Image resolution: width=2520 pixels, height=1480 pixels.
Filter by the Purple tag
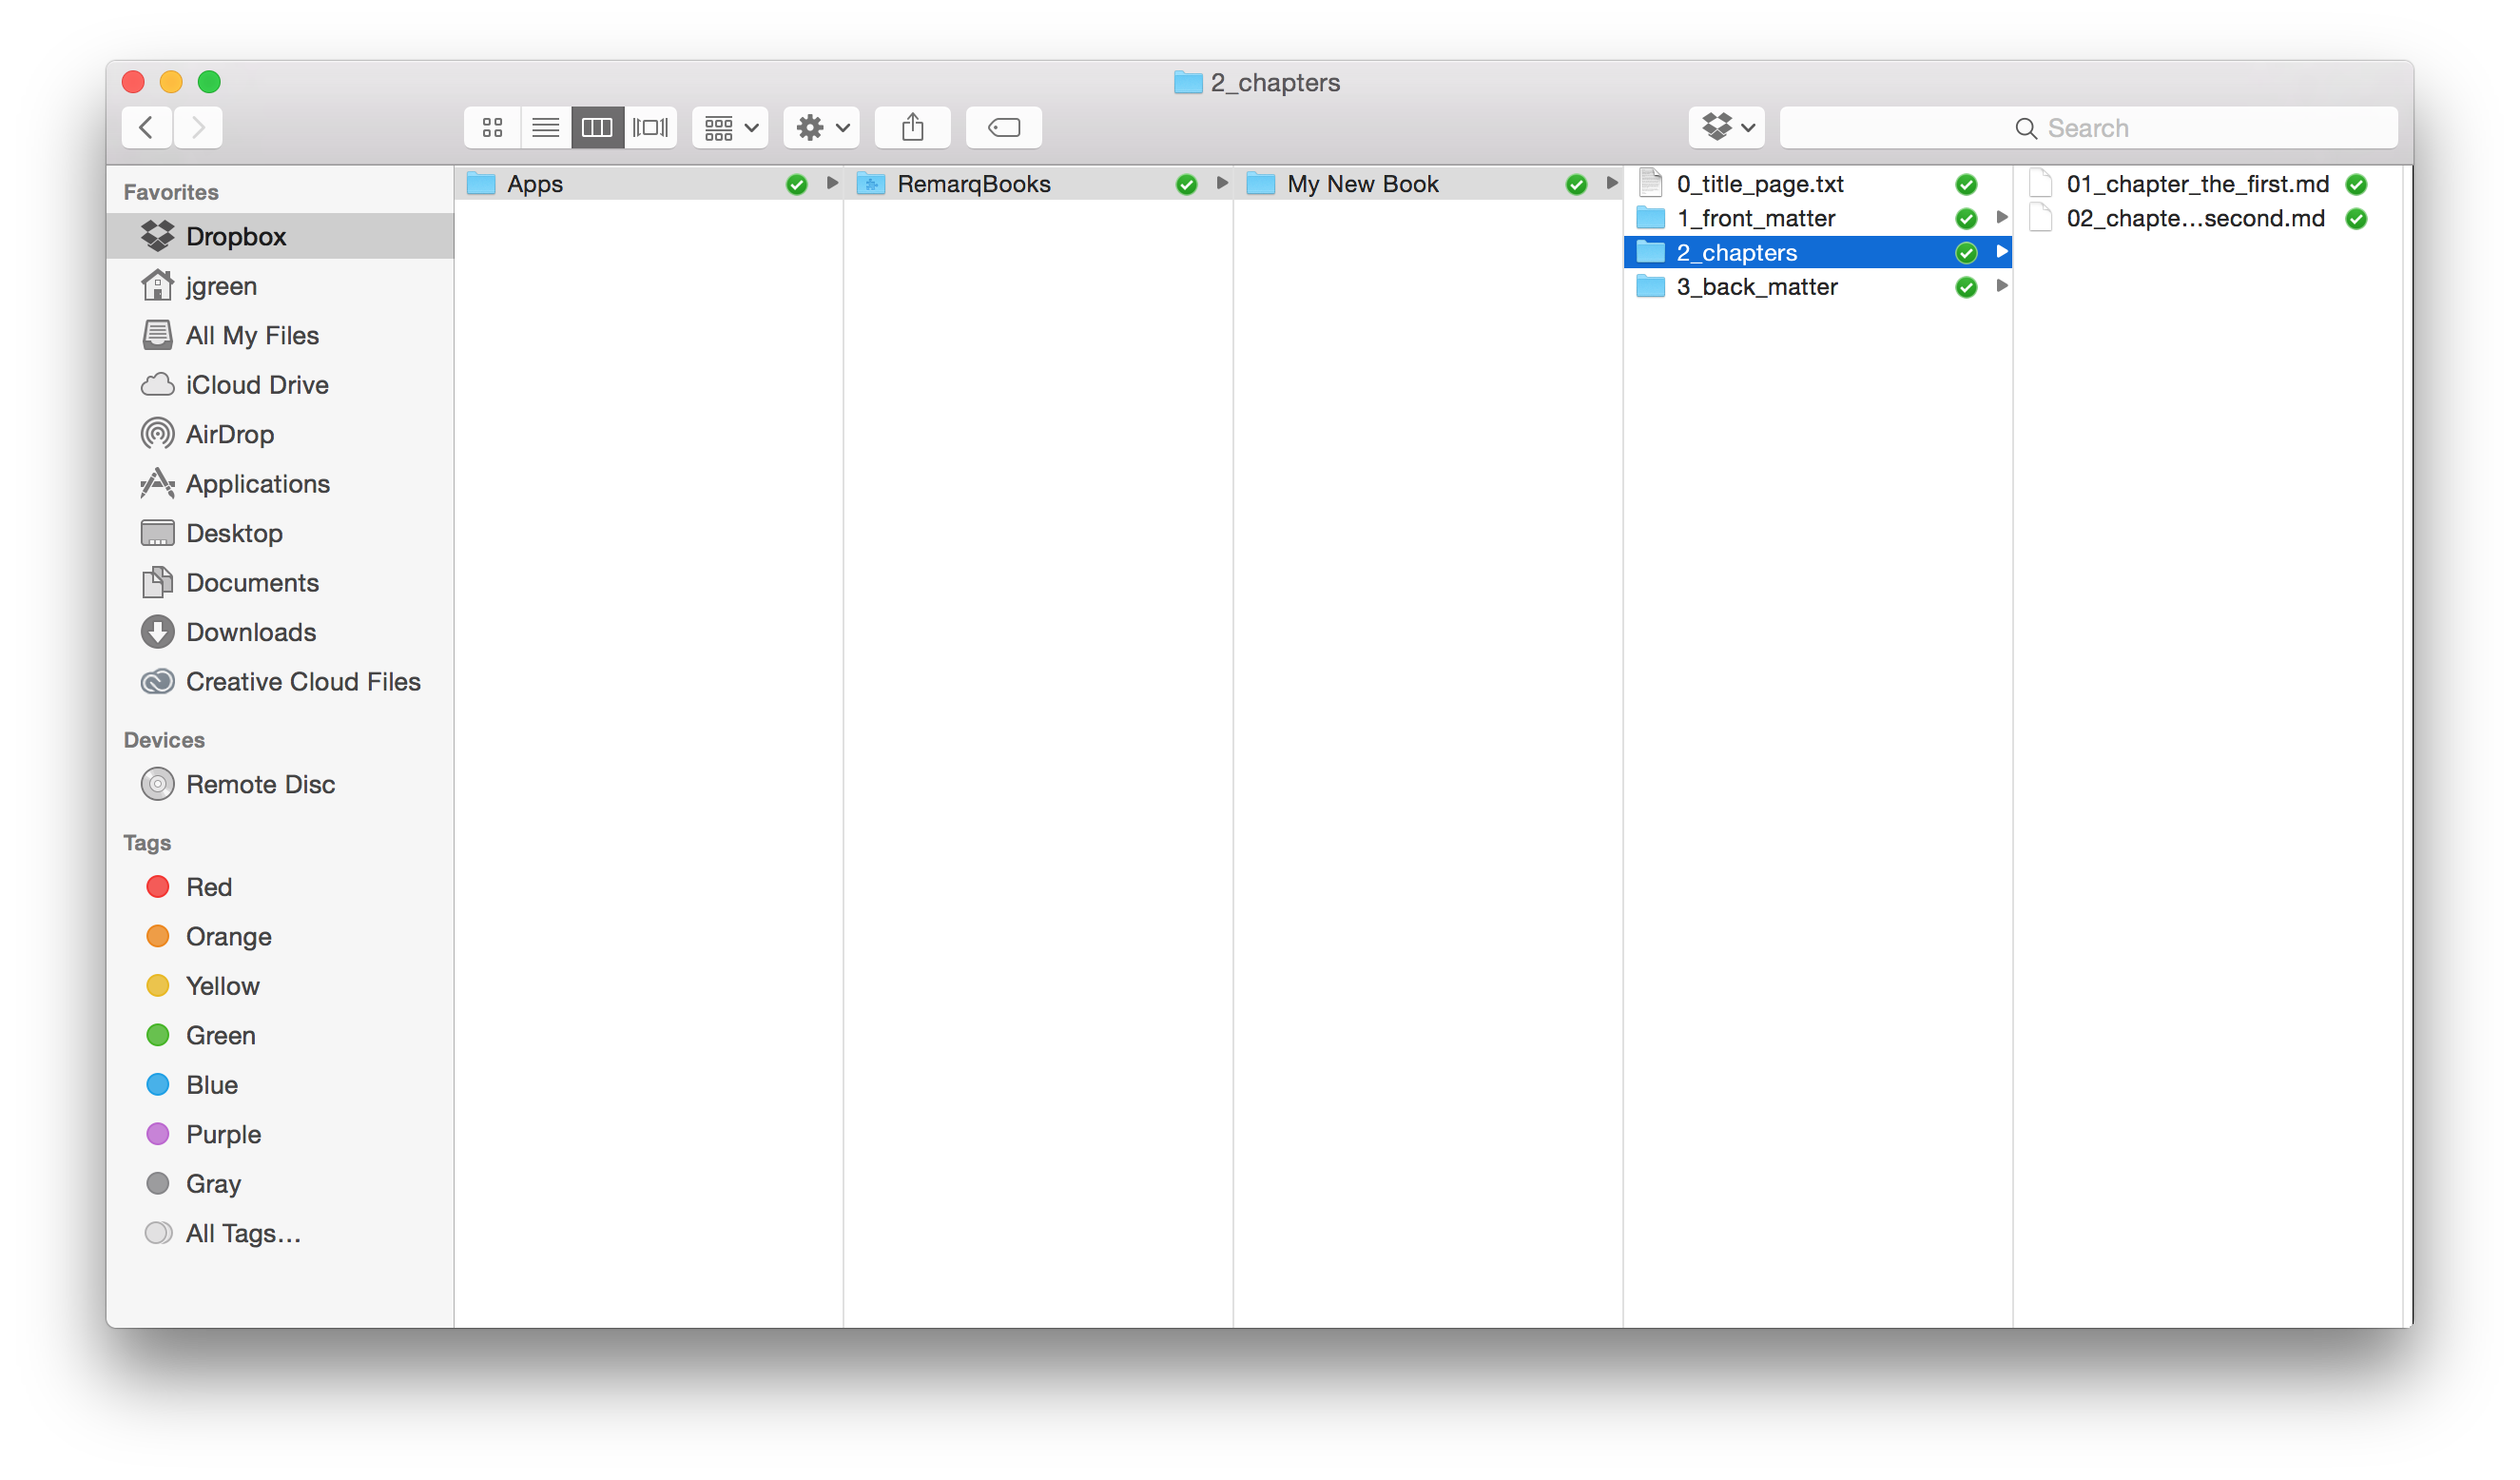point(280,1135)
